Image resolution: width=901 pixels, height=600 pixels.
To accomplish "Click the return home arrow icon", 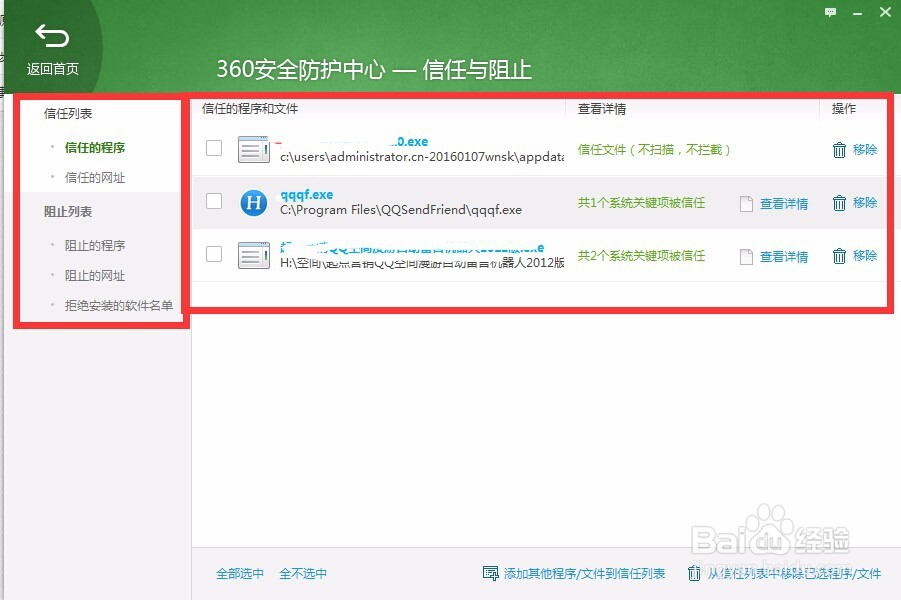I will click(50, 36).
